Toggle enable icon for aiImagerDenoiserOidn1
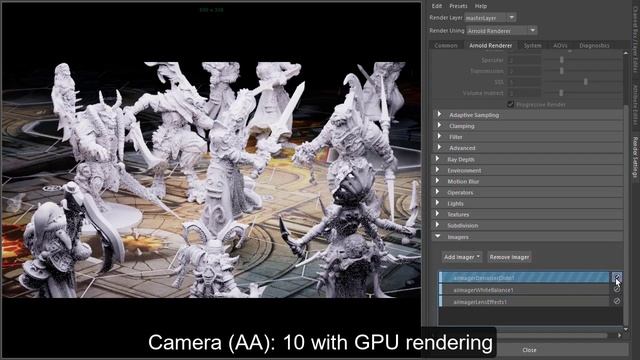The width and height of the screenshot is (640, 360). coord(617,278)
